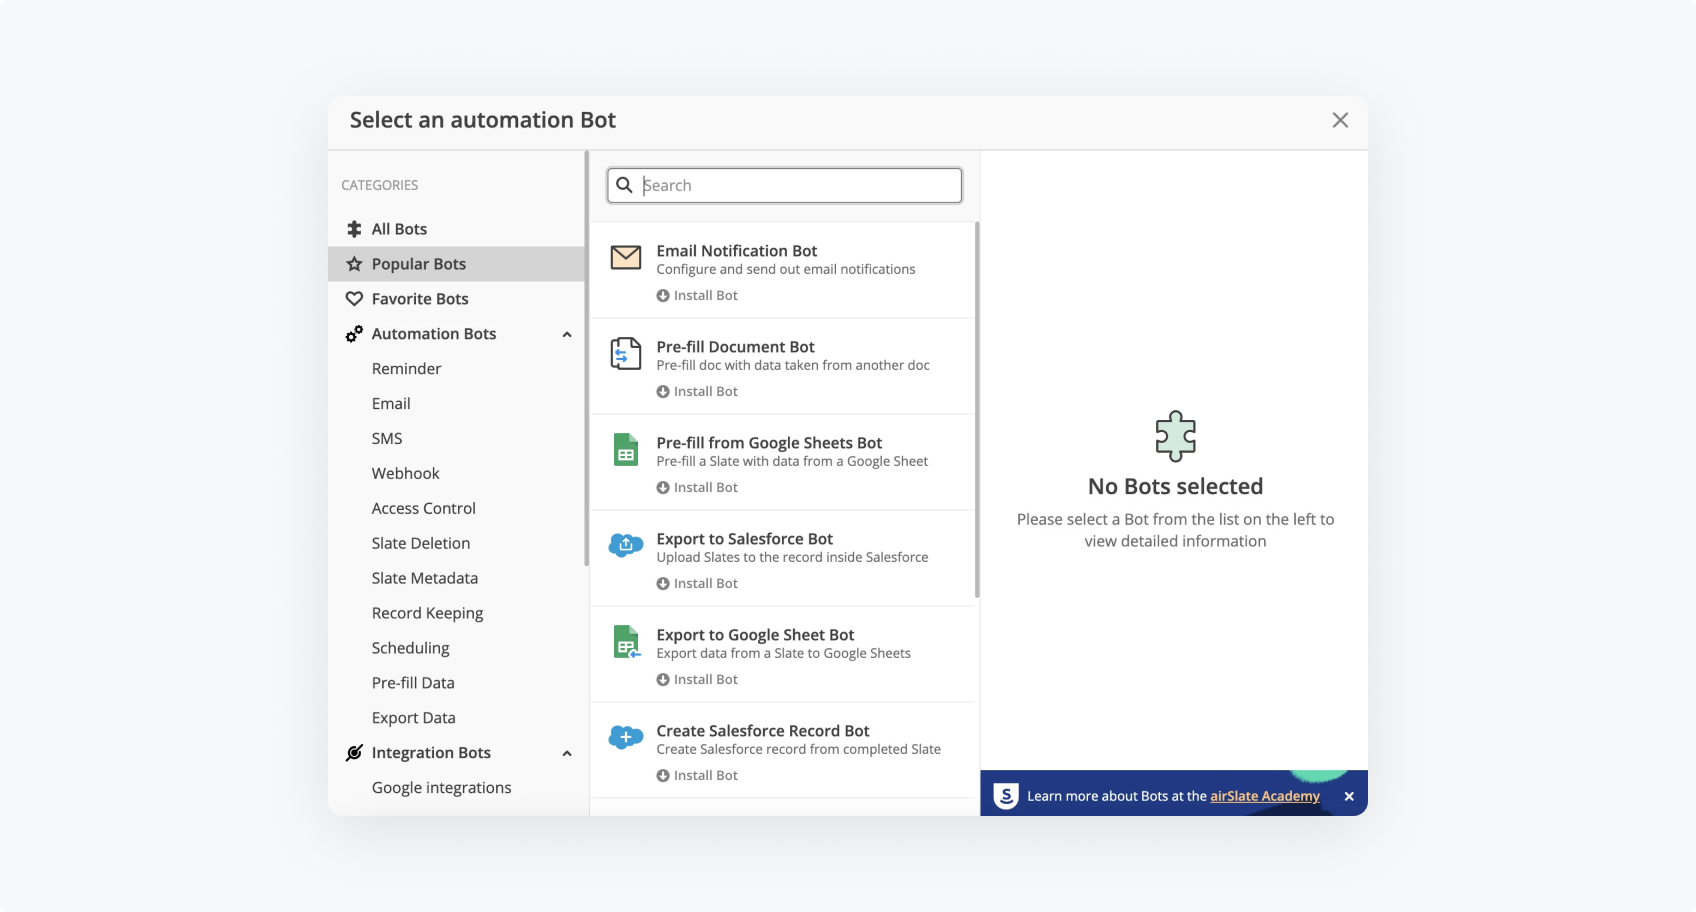Install the Email Notification Bot
Screen dimensions: 1696x912
tap(697, 296)
